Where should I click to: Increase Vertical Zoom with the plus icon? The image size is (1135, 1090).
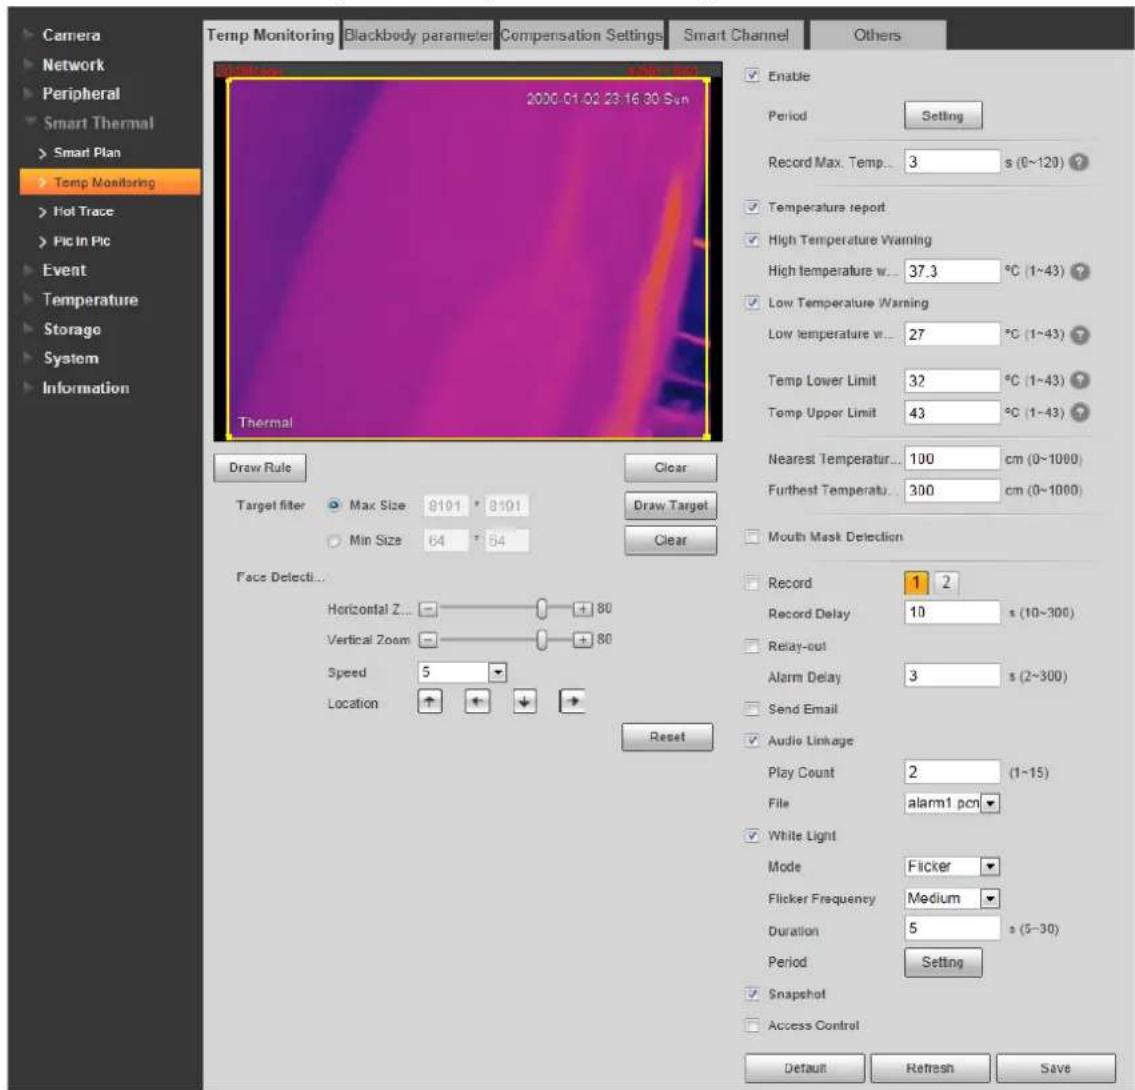(583, 640)
